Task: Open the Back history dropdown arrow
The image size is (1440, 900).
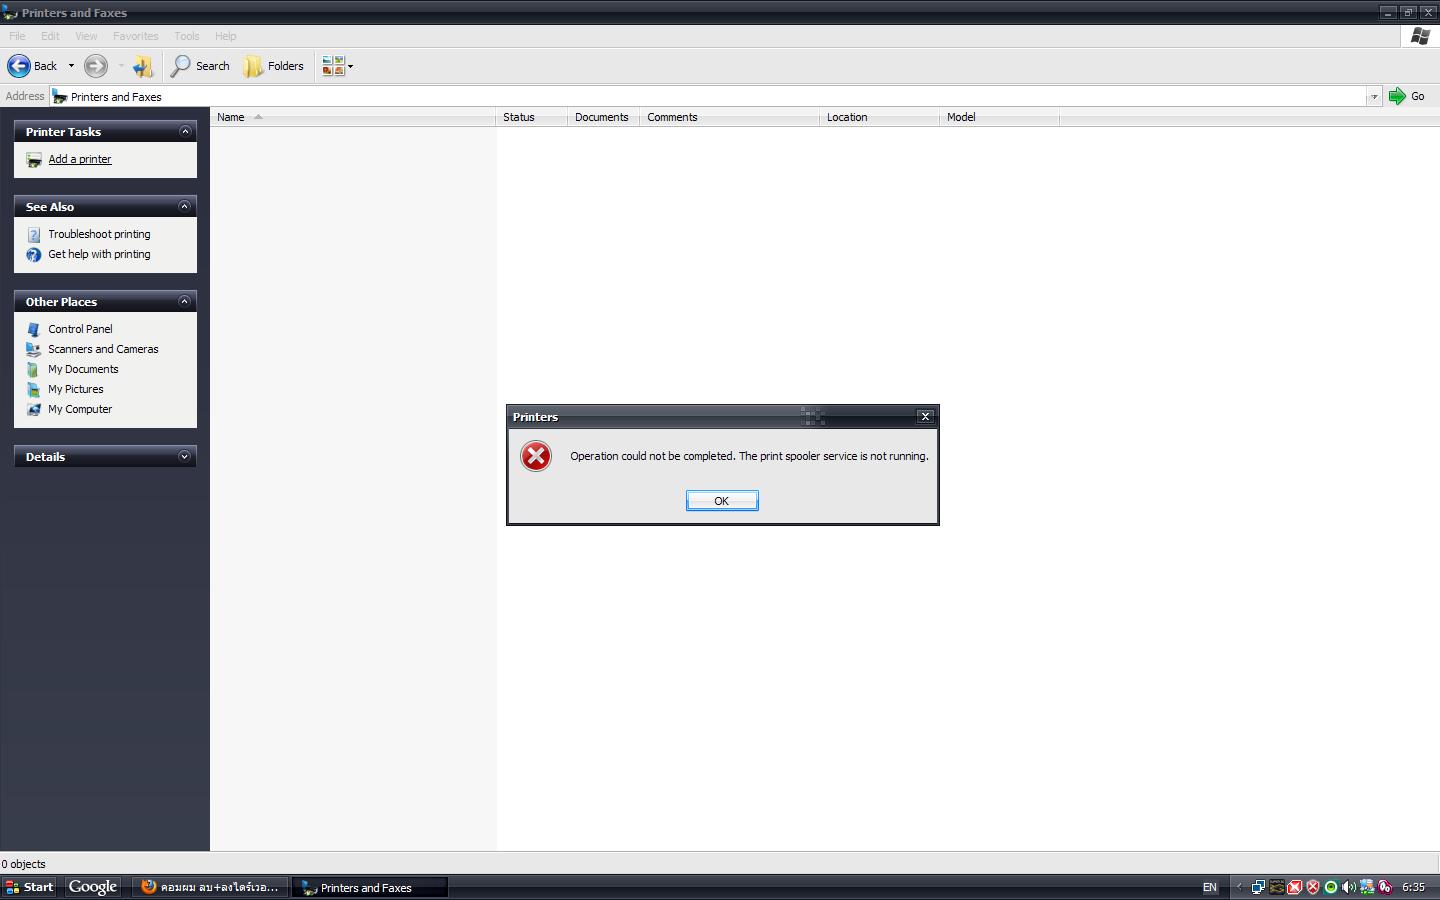Action: 71,66
